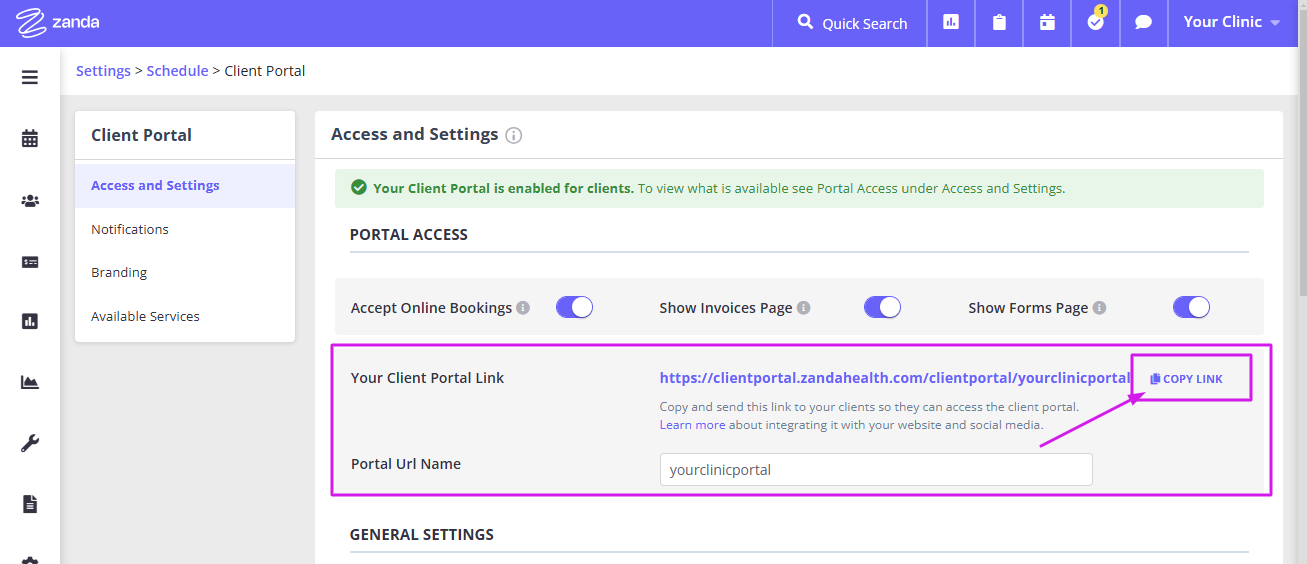The width and height of the screenshot is (1307, 564).
Task: Click the clipboard icon in top bar
Action: tap(999, 23)
